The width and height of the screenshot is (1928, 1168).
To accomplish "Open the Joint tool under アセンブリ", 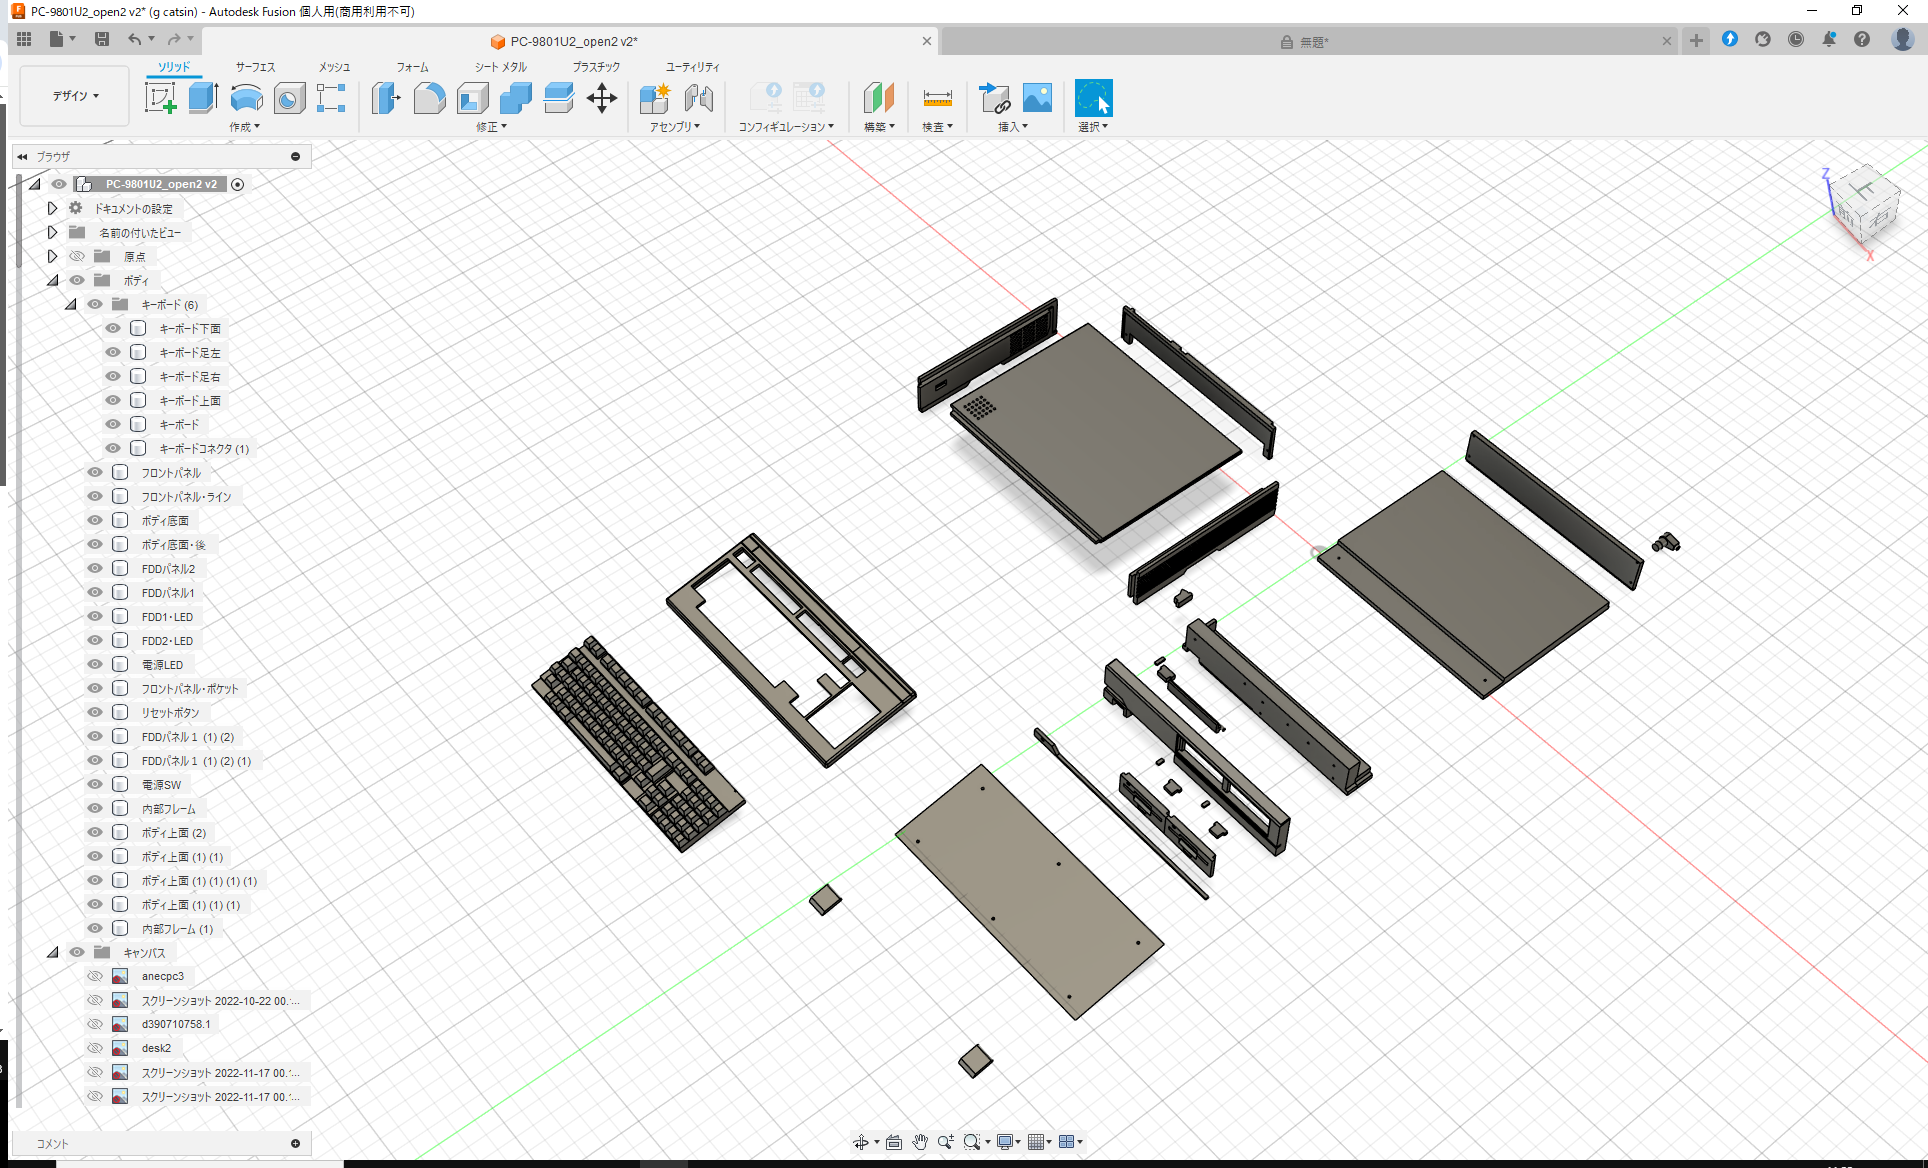I will click(x=698, y=98).
